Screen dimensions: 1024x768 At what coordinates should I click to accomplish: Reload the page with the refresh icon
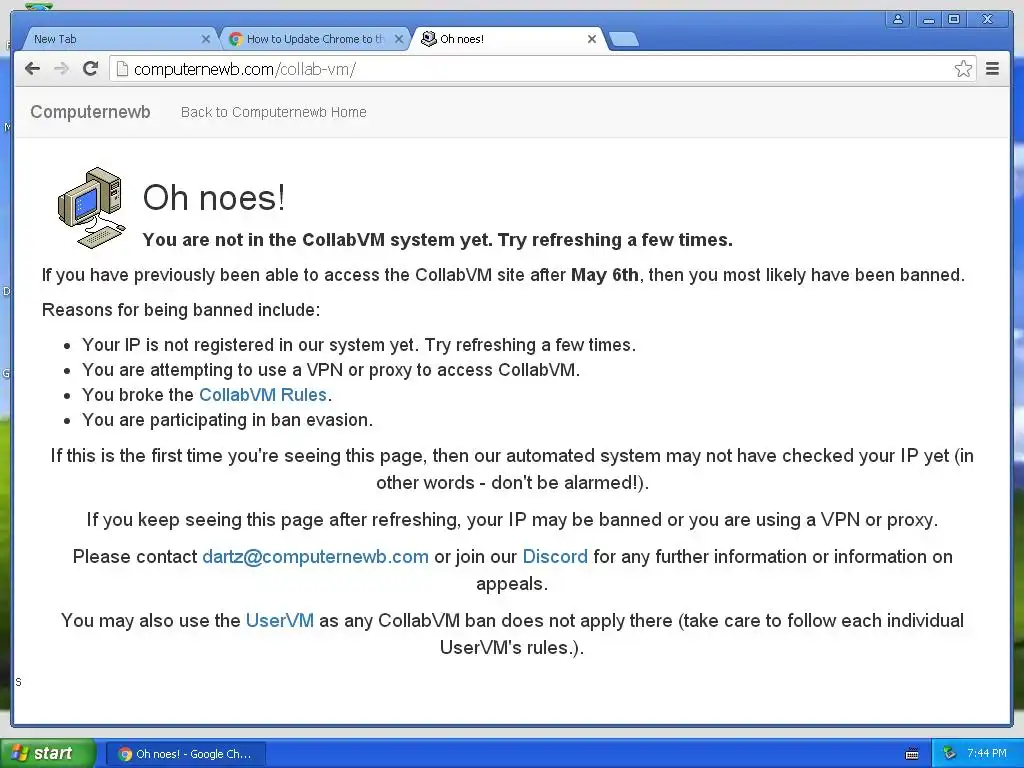91,69
